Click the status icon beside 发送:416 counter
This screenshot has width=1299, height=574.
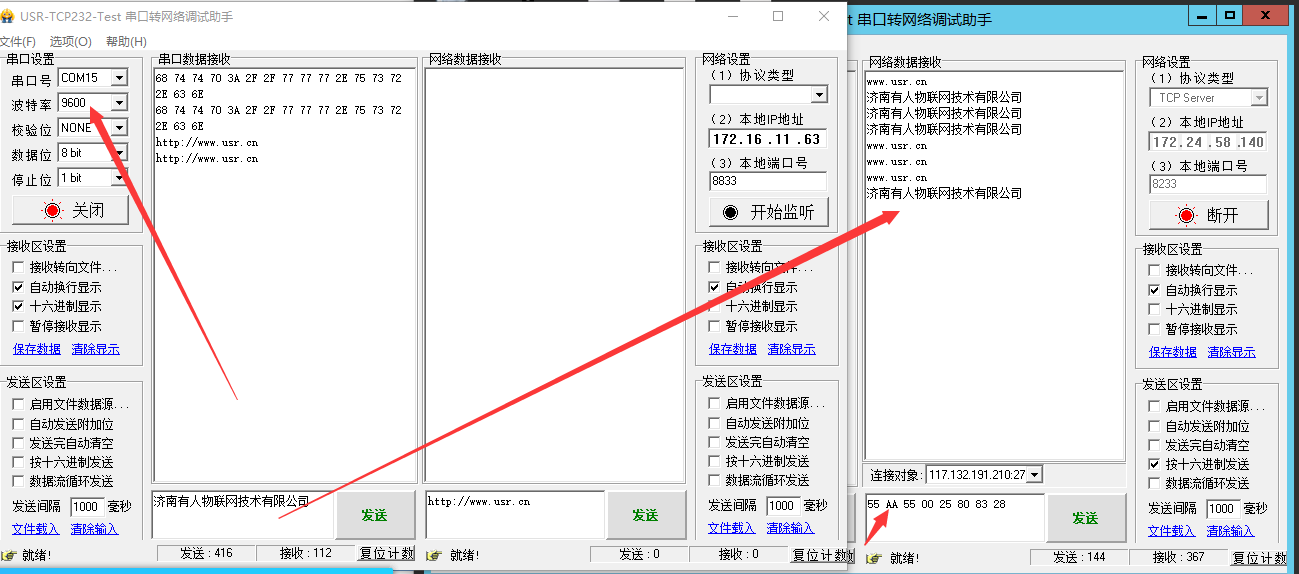pos(9,554)
